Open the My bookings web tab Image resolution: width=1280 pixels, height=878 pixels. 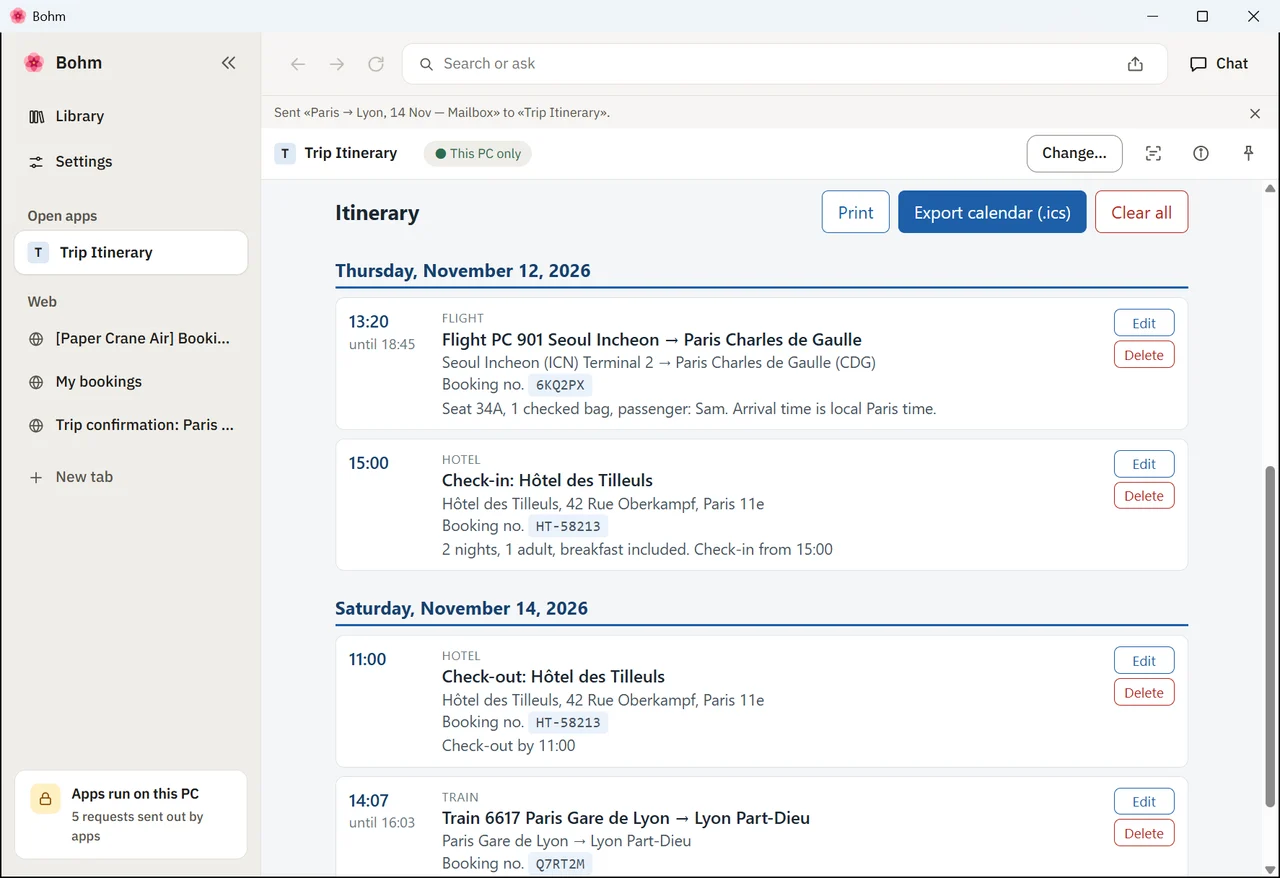tap(131, 381)
